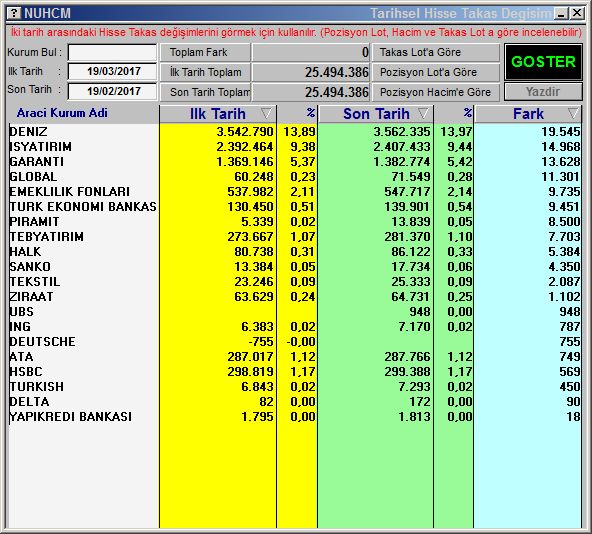Click the percent icon after Ilk Tarih

[310, 113]
